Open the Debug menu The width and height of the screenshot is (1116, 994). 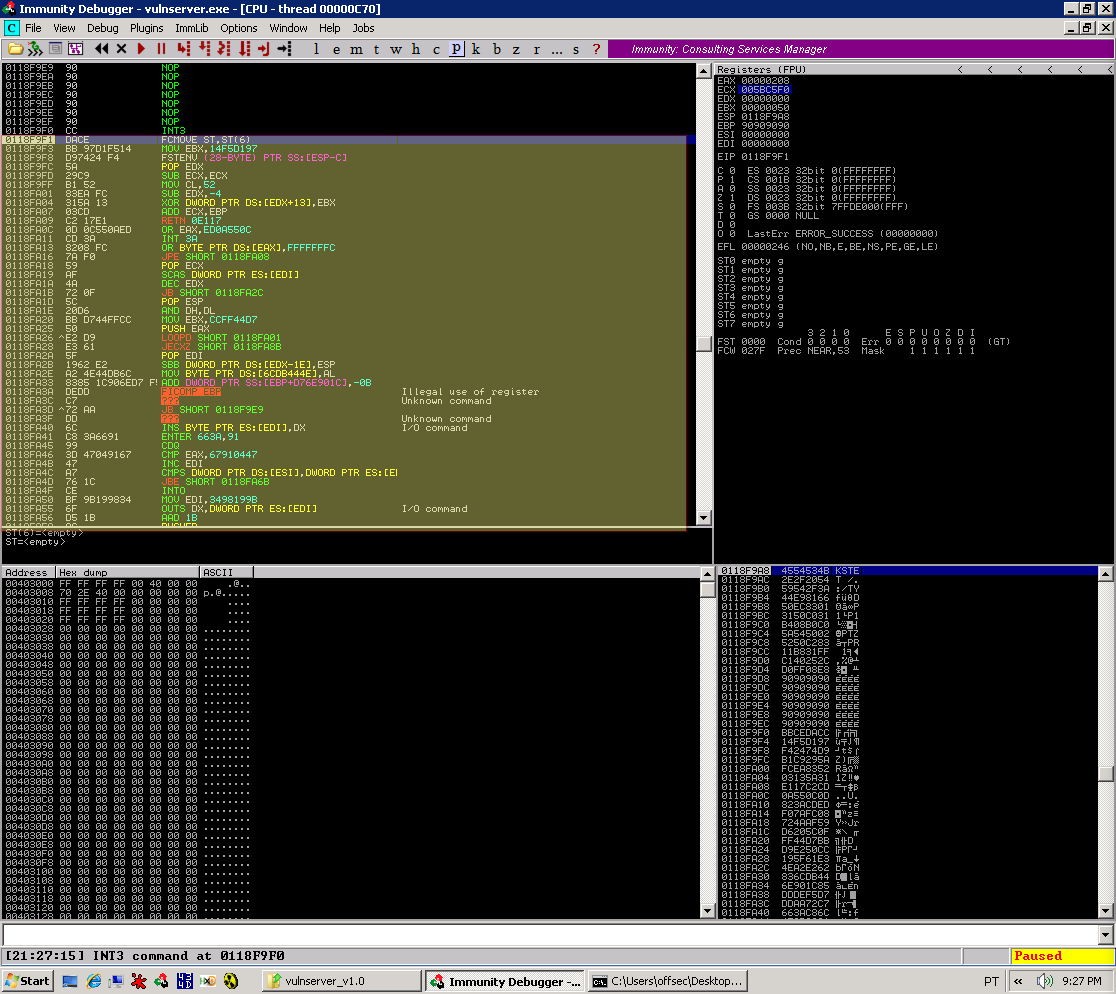102,28
